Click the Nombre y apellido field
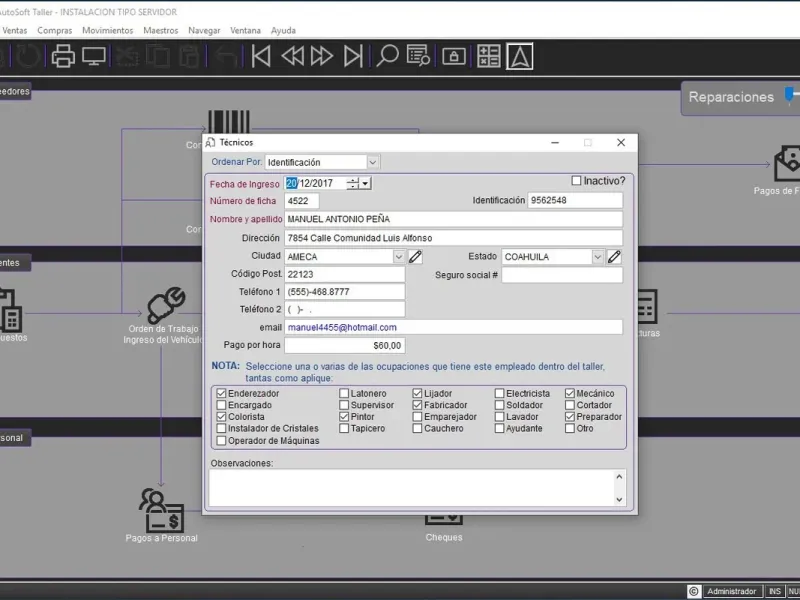Image resolution: width=800 pixels, height=600 pixels. tap(454, 219)
